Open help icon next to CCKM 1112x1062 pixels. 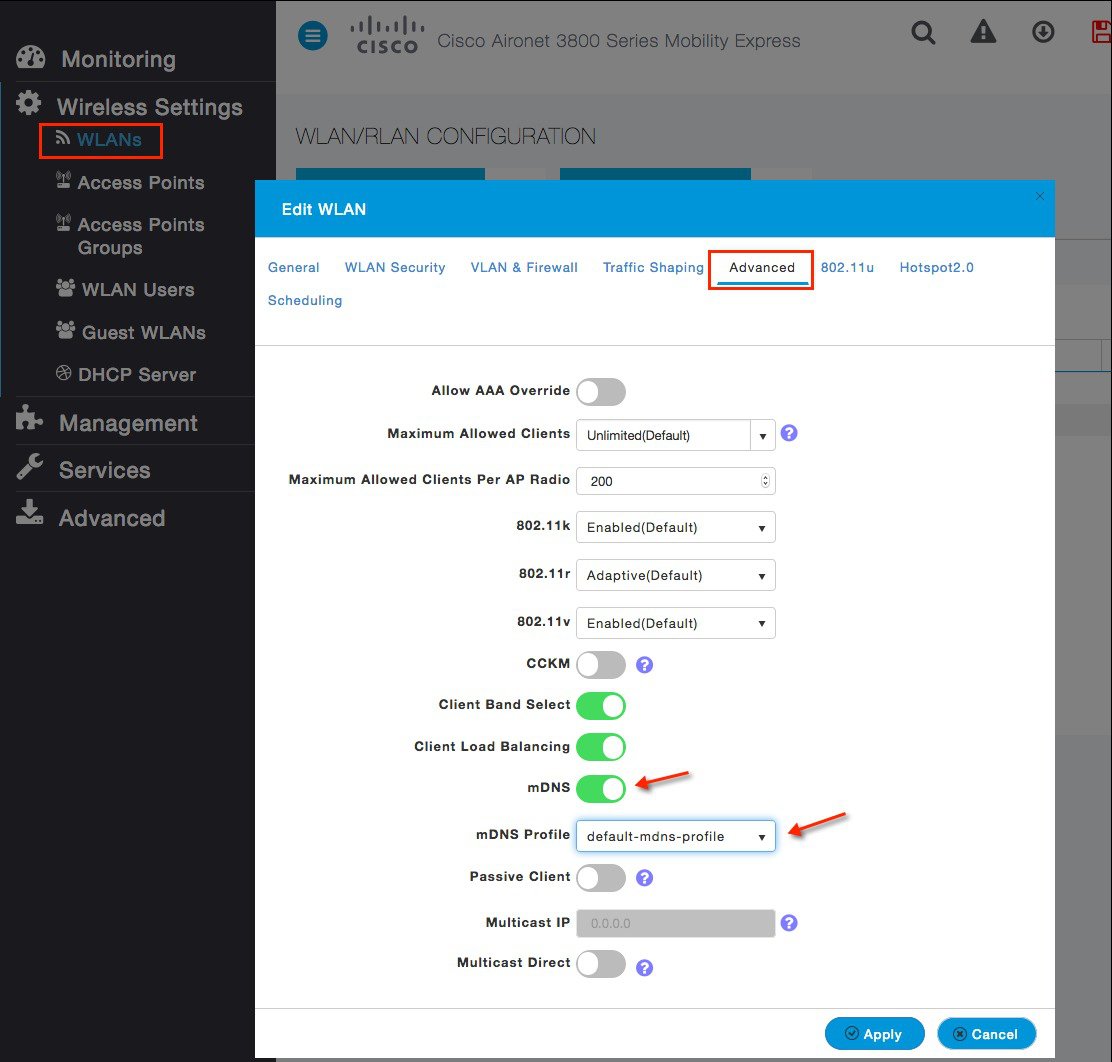[644, 665]
